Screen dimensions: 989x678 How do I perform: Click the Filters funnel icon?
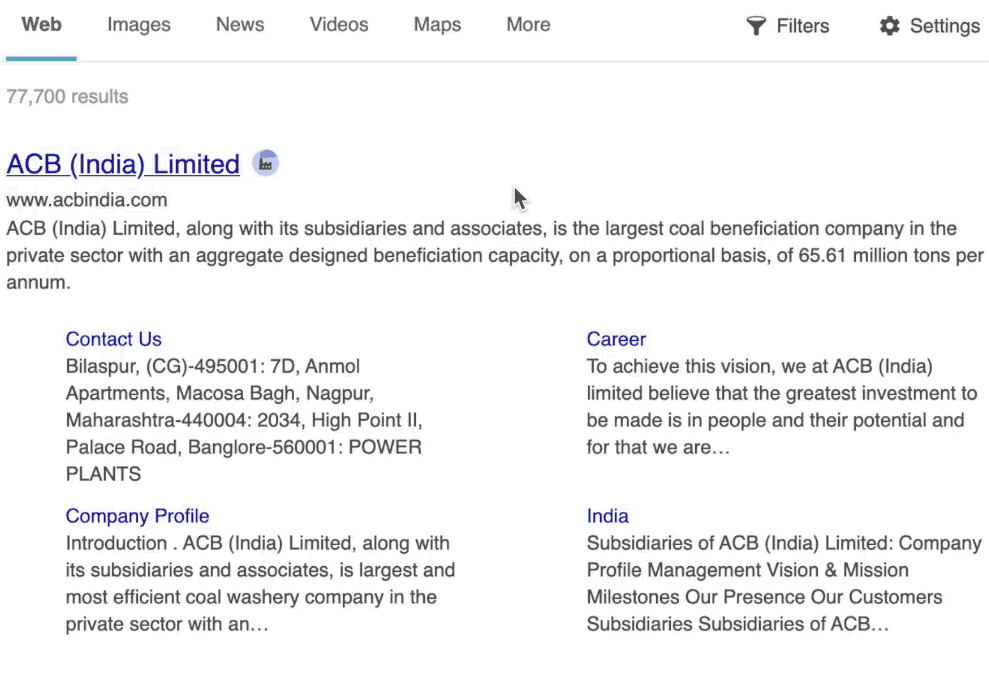click(x=756, y=26)
